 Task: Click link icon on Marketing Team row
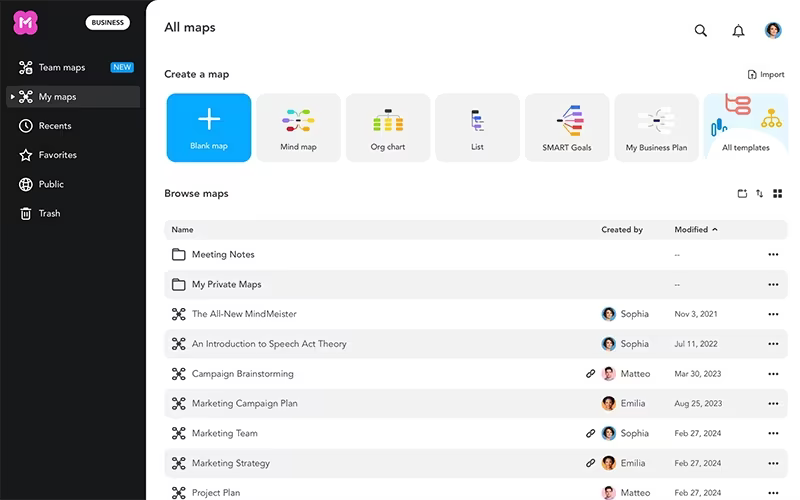point(590,433)
